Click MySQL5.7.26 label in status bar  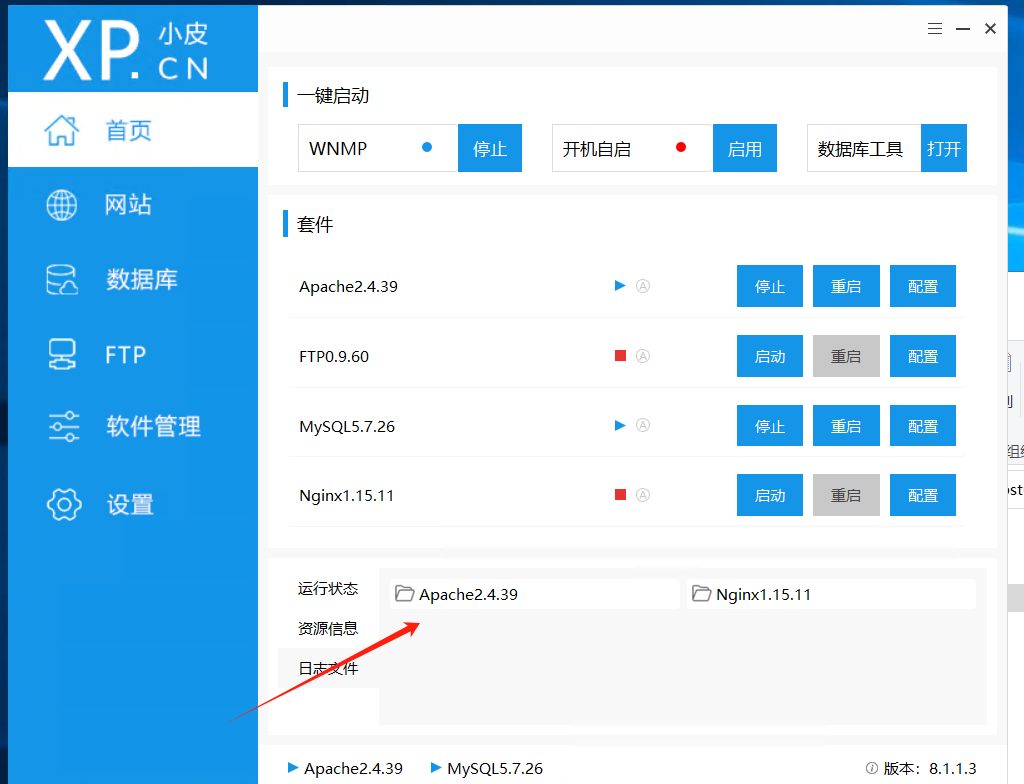495,768
